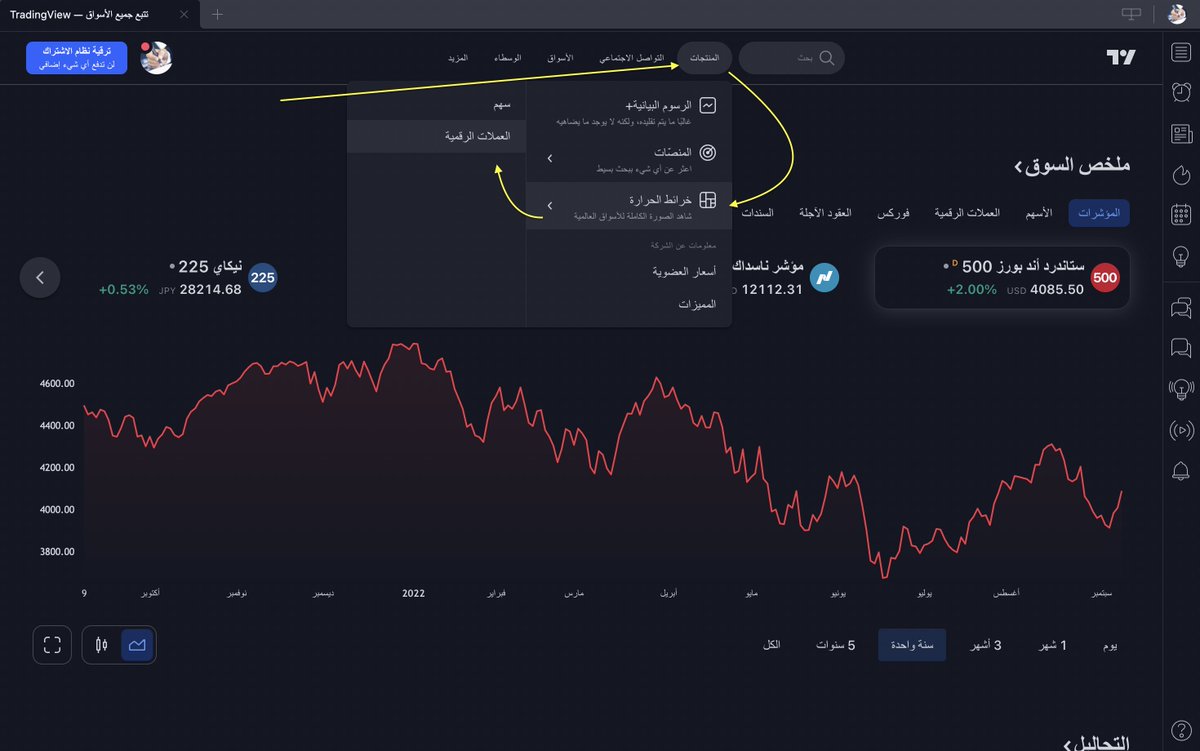The width and height of the screenshot is (1200, 751).
Task: Click the ترقية نظام الاشتراك upgrade button
Action: (x=77, y=58)
